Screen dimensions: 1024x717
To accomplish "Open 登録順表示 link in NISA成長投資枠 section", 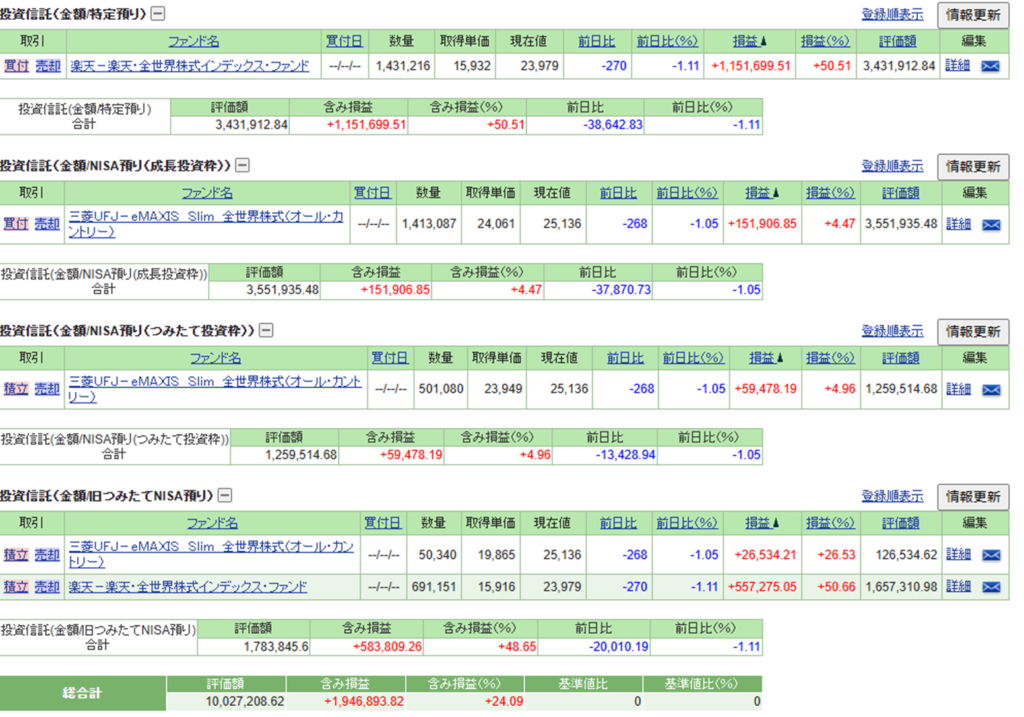I will click(x=892, y=166).
